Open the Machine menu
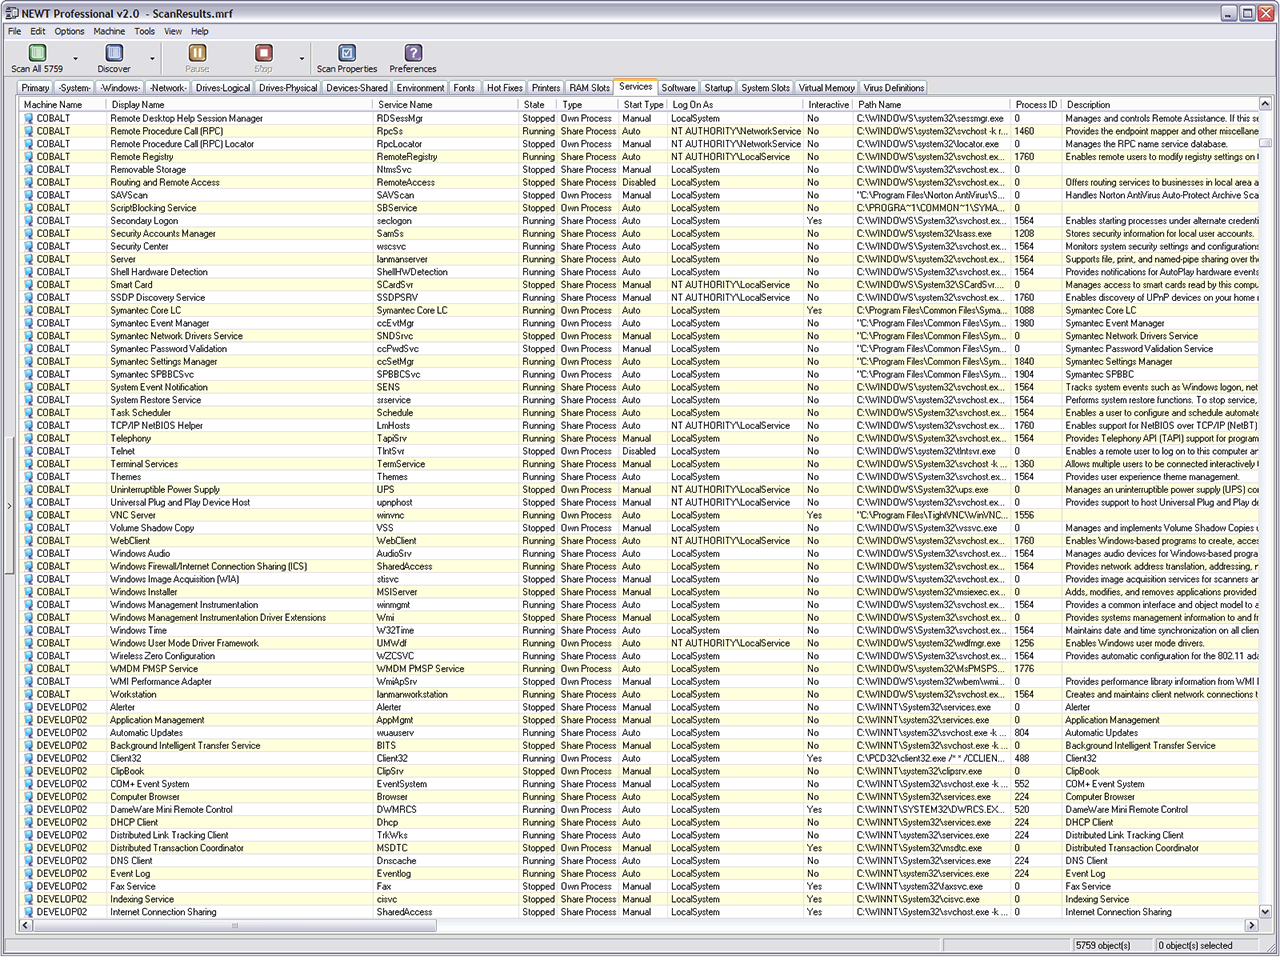This screenshot has height=960, width=1280. point(109,31)
